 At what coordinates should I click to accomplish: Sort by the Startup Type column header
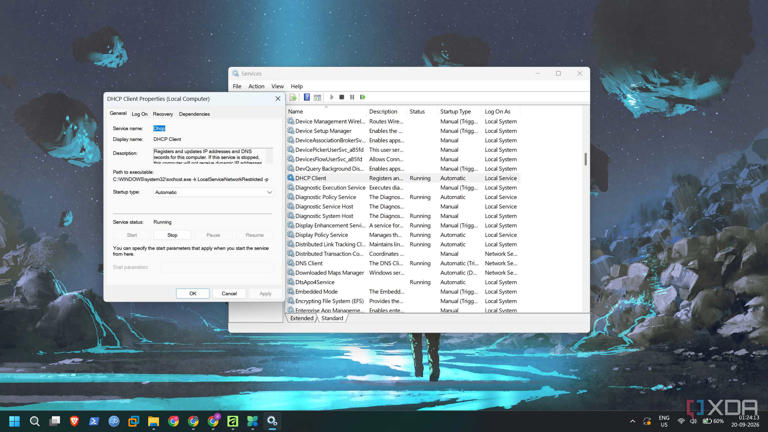pos(456,112)
